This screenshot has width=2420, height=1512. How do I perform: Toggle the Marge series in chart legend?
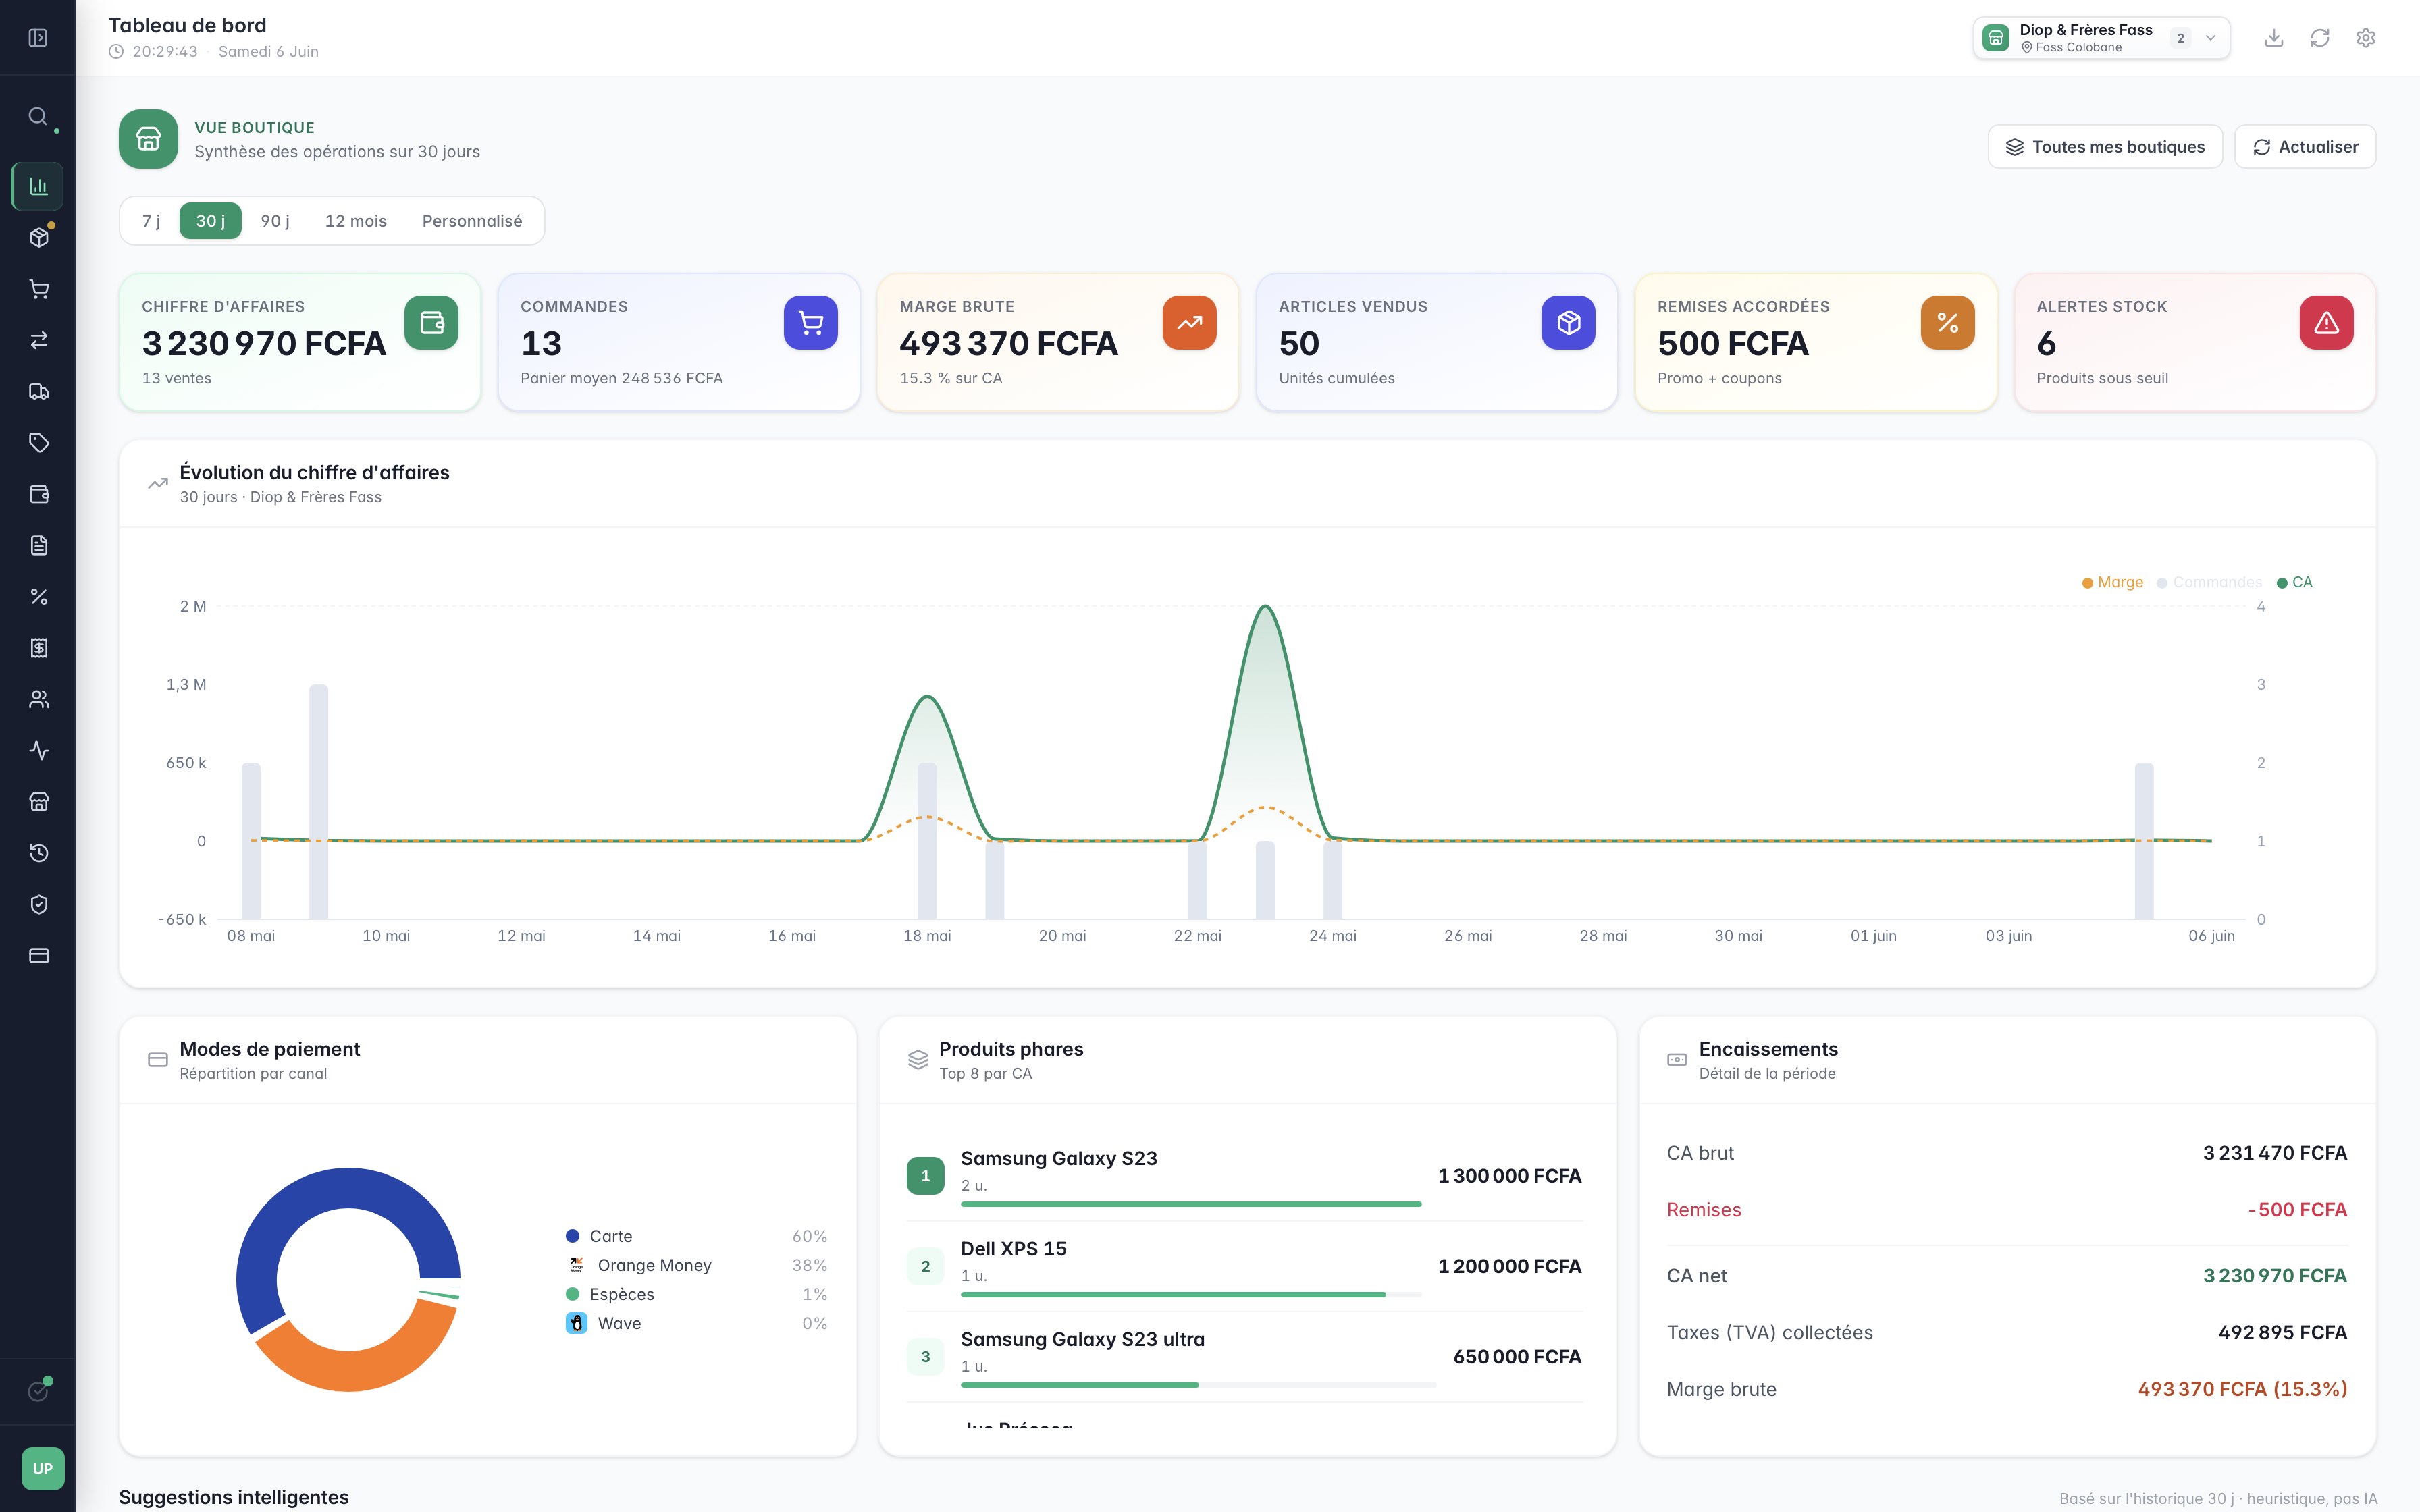(x=2112, y=582)
